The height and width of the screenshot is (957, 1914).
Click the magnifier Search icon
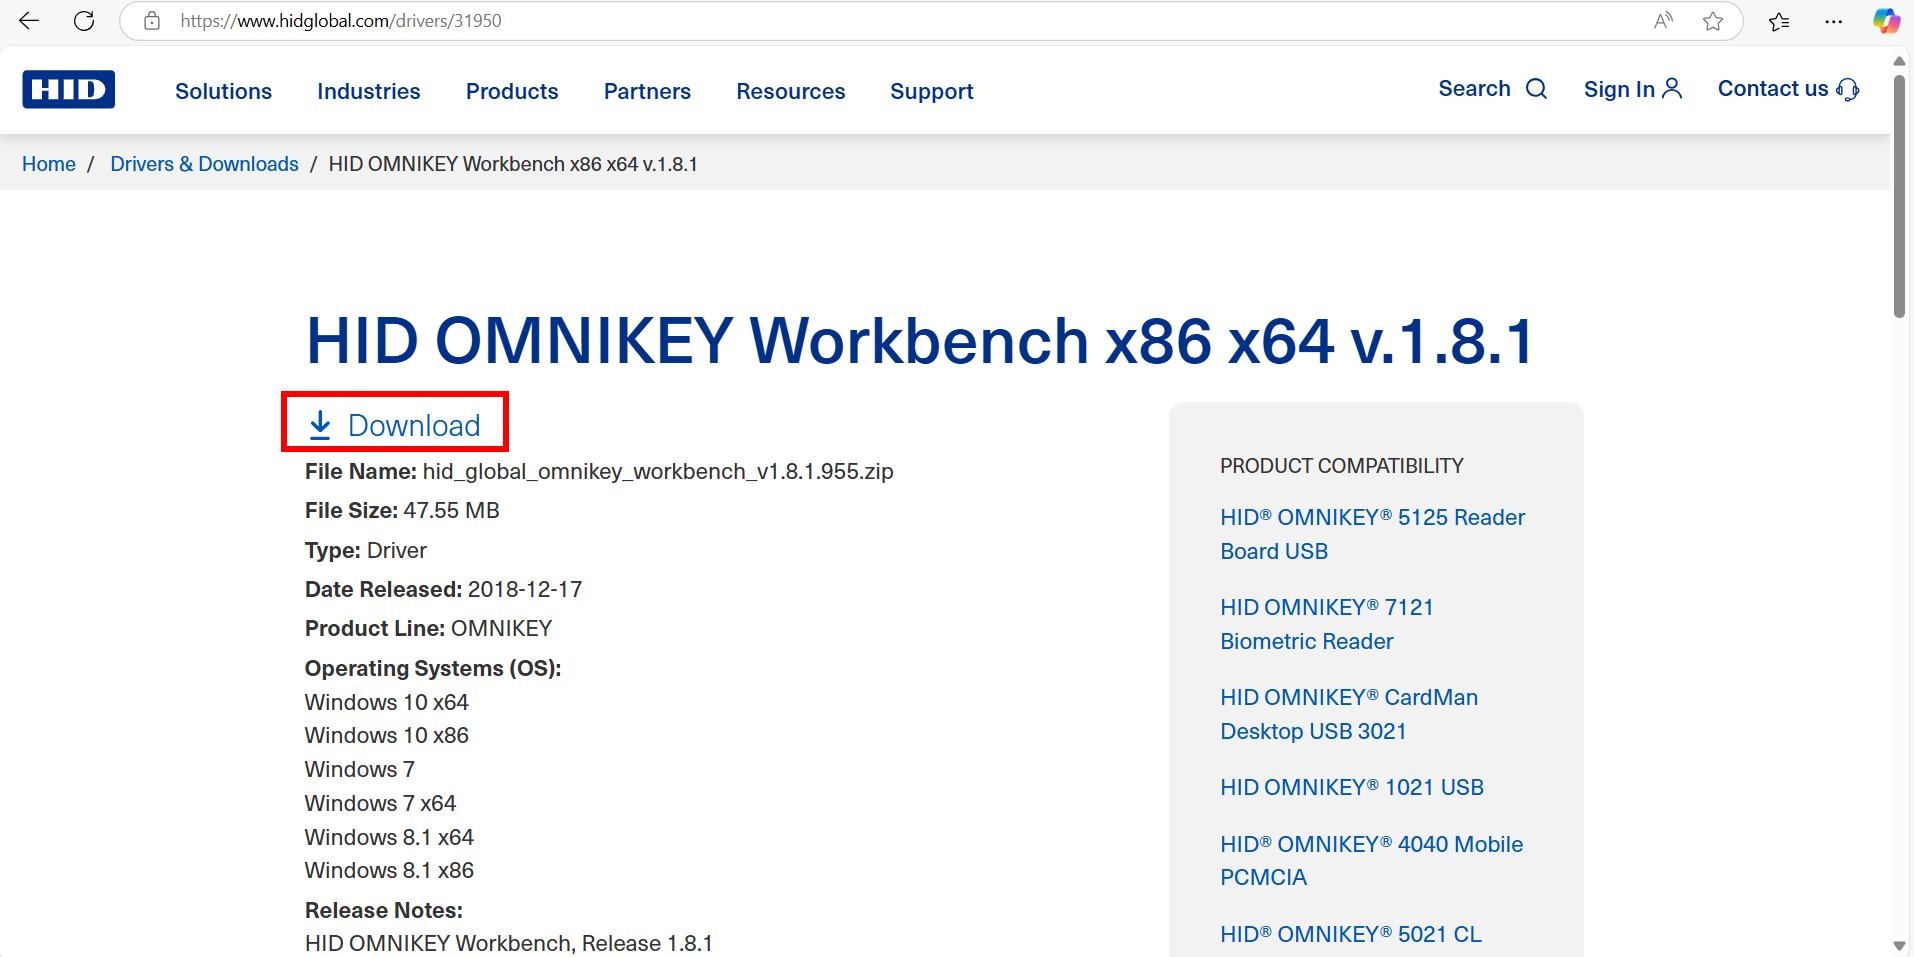pyautogui.click(x=1537, y=89)
